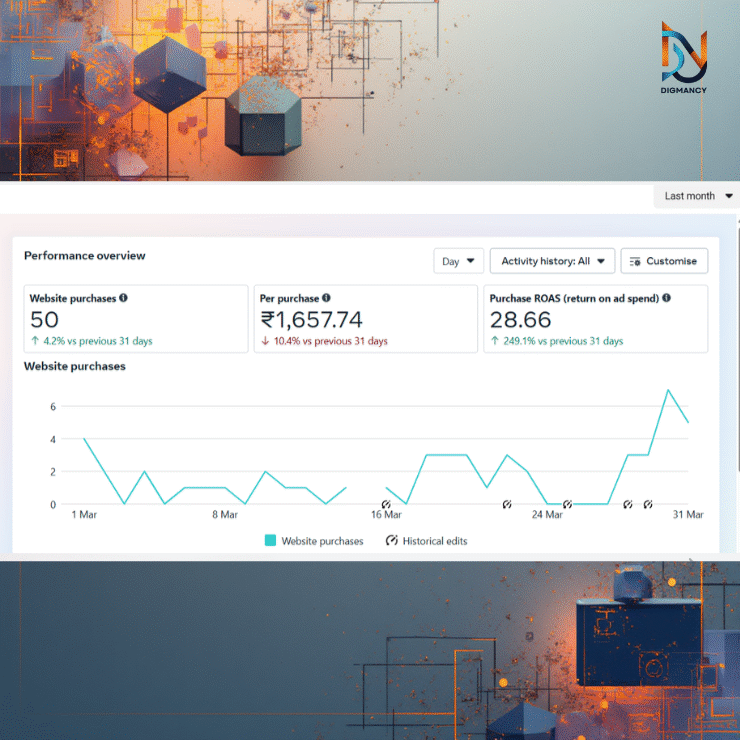Select the Website purchases metric card
Screen dimensions: 740x740
[x=135, y=319]
